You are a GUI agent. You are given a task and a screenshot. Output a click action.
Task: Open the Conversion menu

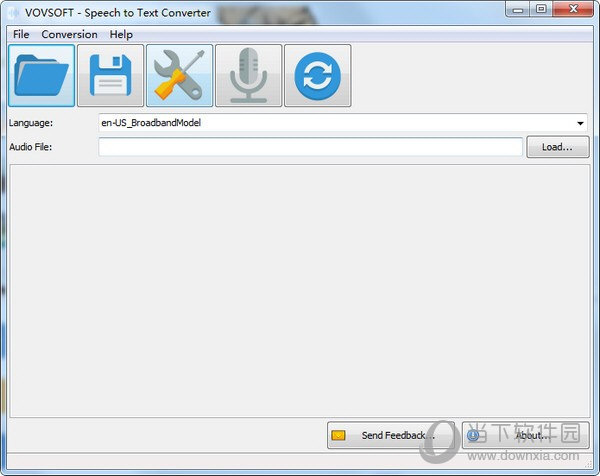click(x=69, y=34)
